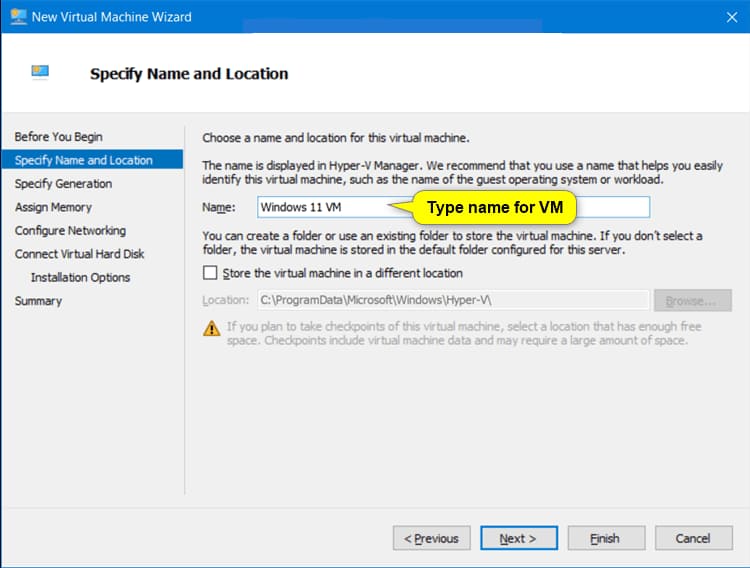Click the Previous button
Screen dimensions: 750x568
[x=431, y=538]
